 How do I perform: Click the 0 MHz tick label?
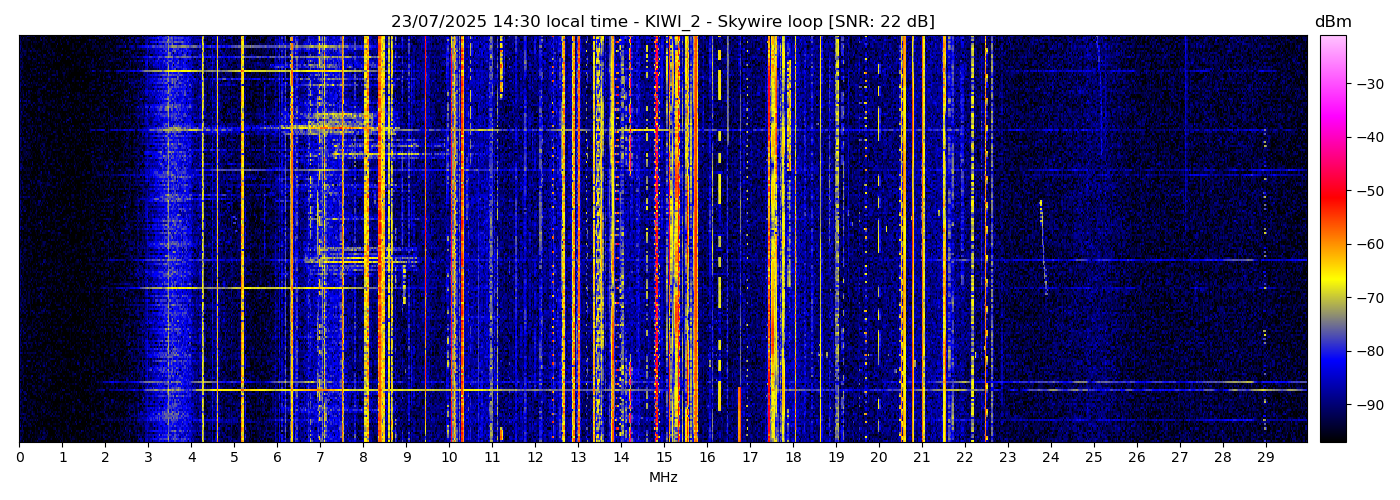pyautogui.click(x=19, y=458)
